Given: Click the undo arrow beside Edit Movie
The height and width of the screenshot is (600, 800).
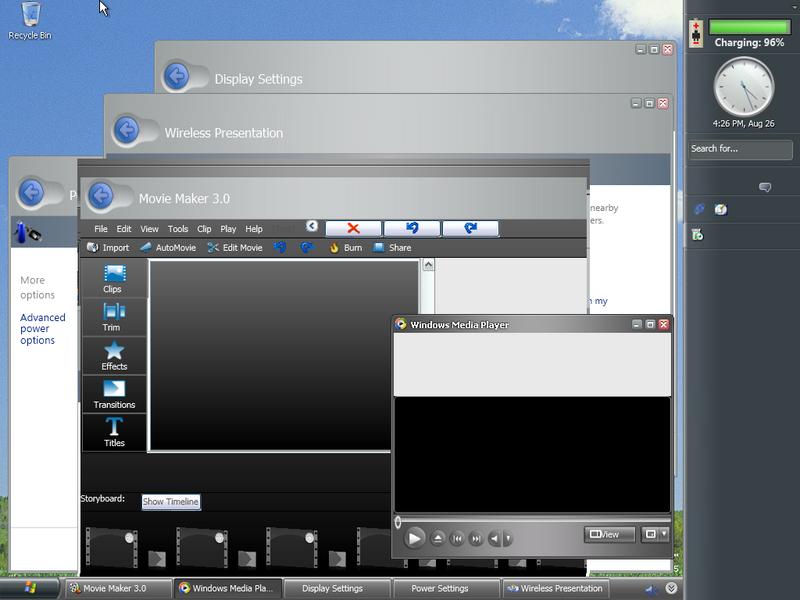Looking at the screenshot, I should (280, 247).
